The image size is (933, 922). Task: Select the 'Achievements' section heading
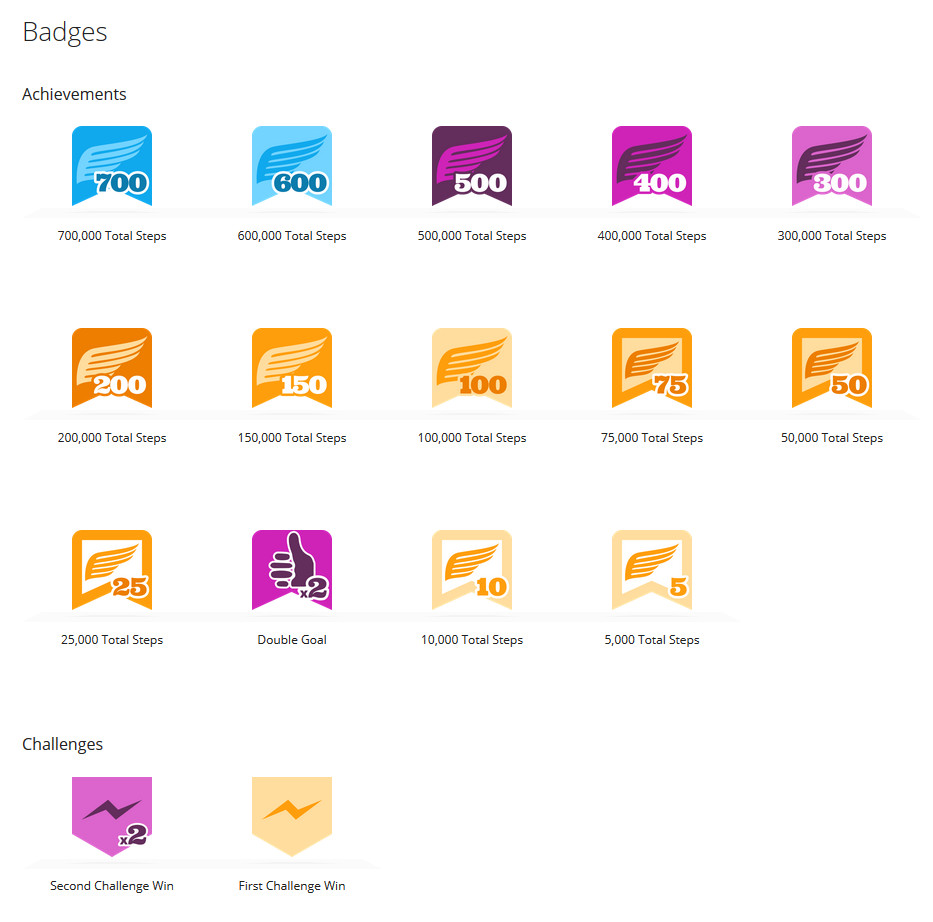[x=74, y=94]
